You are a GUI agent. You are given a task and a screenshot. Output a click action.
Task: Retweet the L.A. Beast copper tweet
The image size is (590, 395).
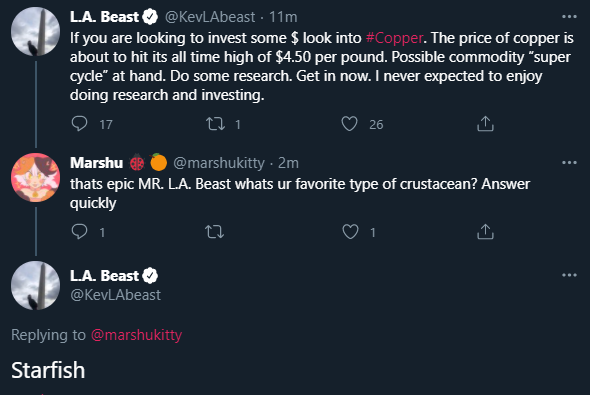tap(215, 124)
